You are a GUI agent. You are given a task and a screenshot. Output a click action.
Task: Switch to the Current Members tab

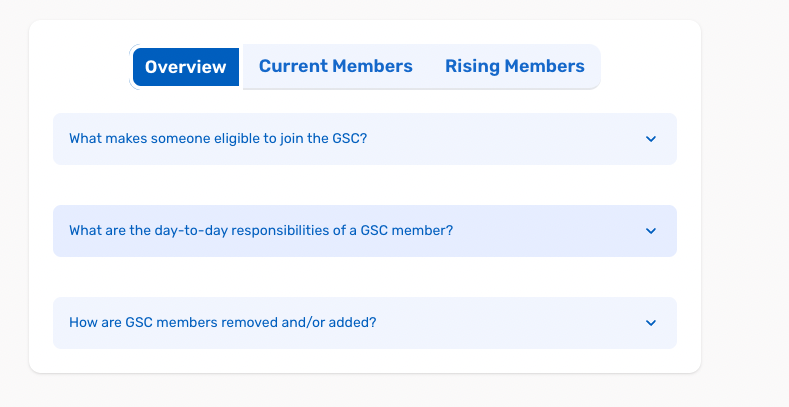[335, 67]
